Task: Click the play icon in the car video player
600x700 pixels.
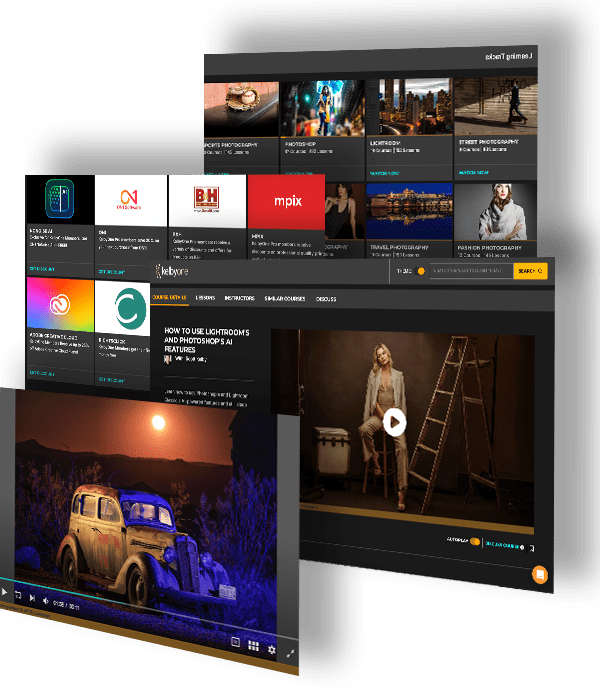Action: point(5,592)
